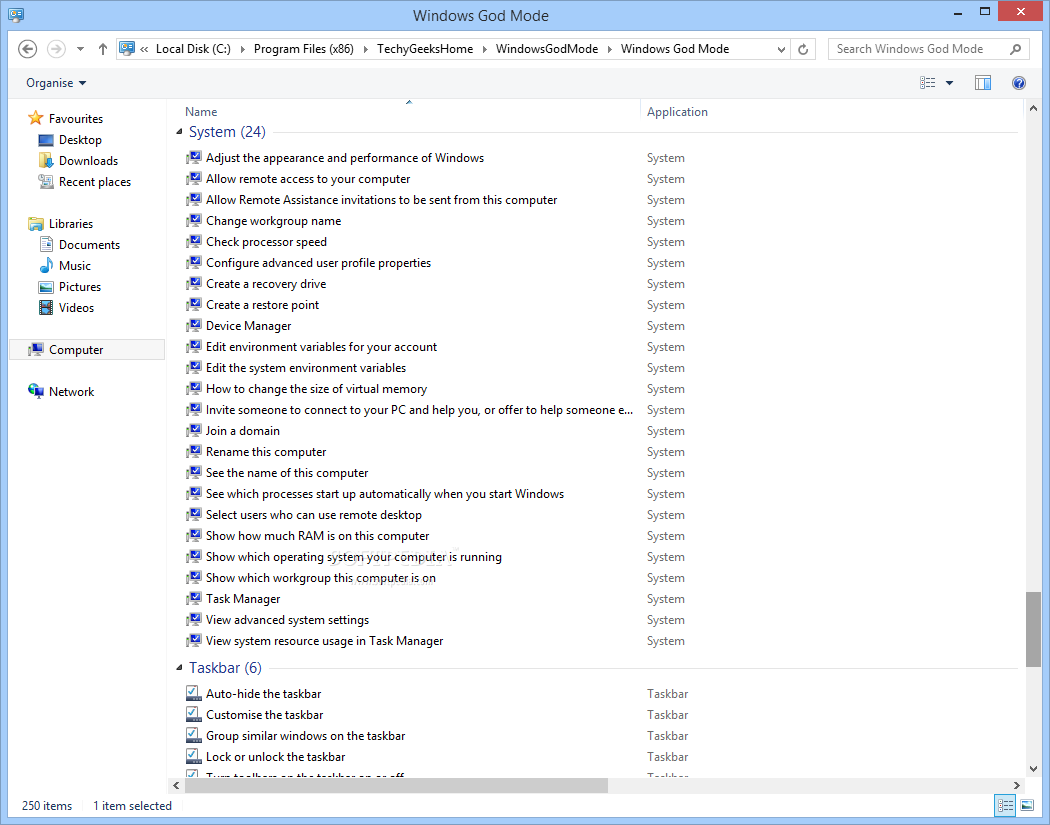Click icon beside See the name of this computer

coord(194,473)
